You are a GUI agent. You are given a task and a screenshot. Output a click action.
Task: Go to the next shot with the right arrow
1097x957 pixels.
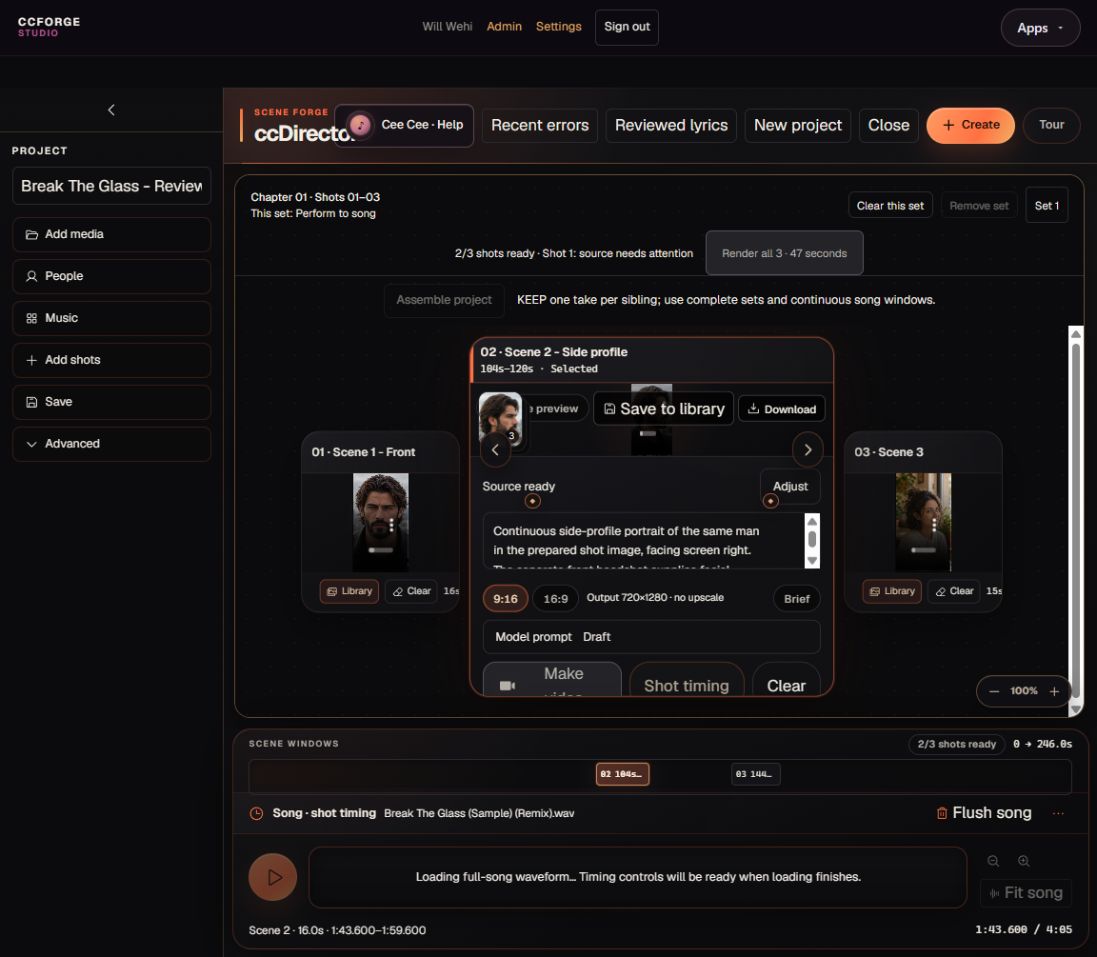[807, 450]
